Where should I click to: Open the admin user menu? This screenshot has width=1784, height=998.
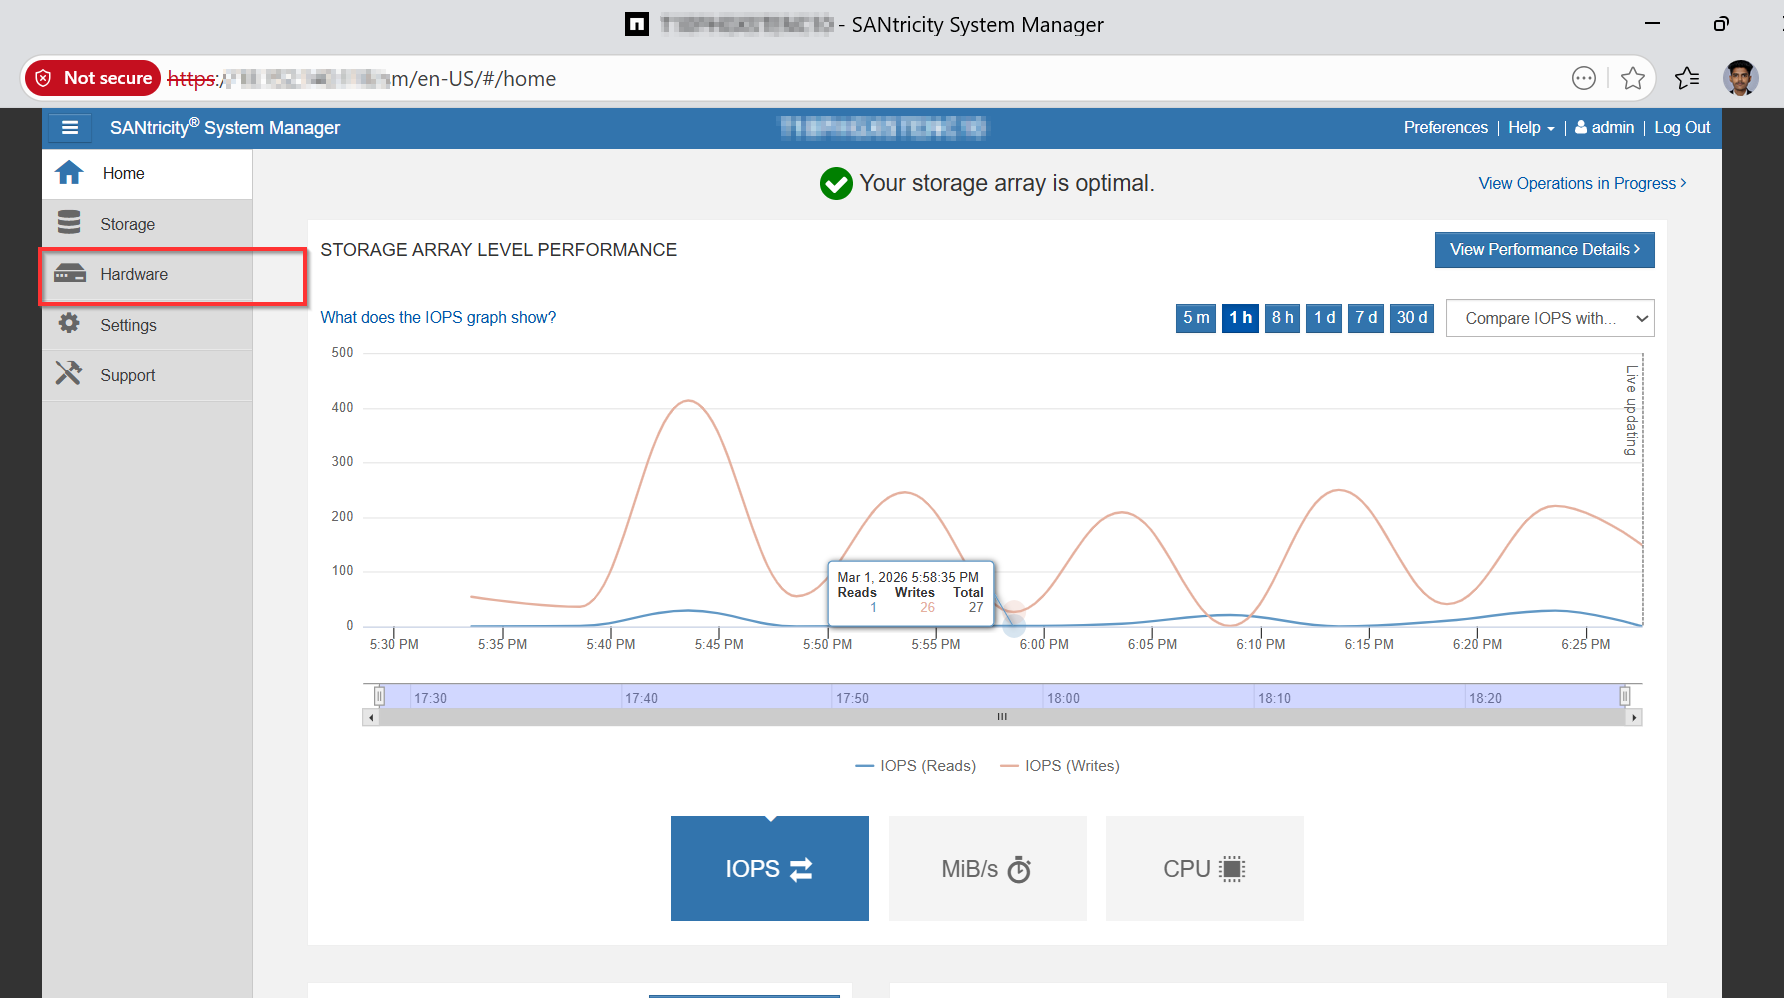(1604, 128)
